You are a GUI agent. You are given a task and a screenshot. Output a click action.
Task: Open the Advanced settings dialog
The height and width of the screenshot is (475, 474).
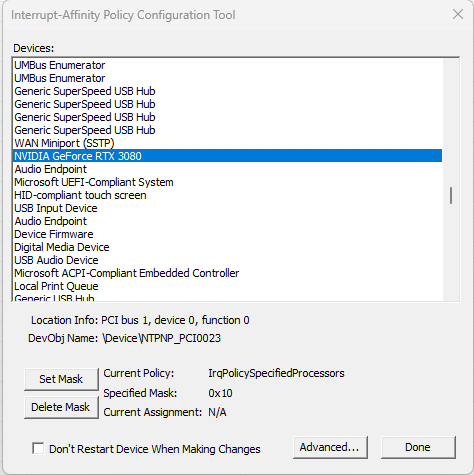pos(330,447)
